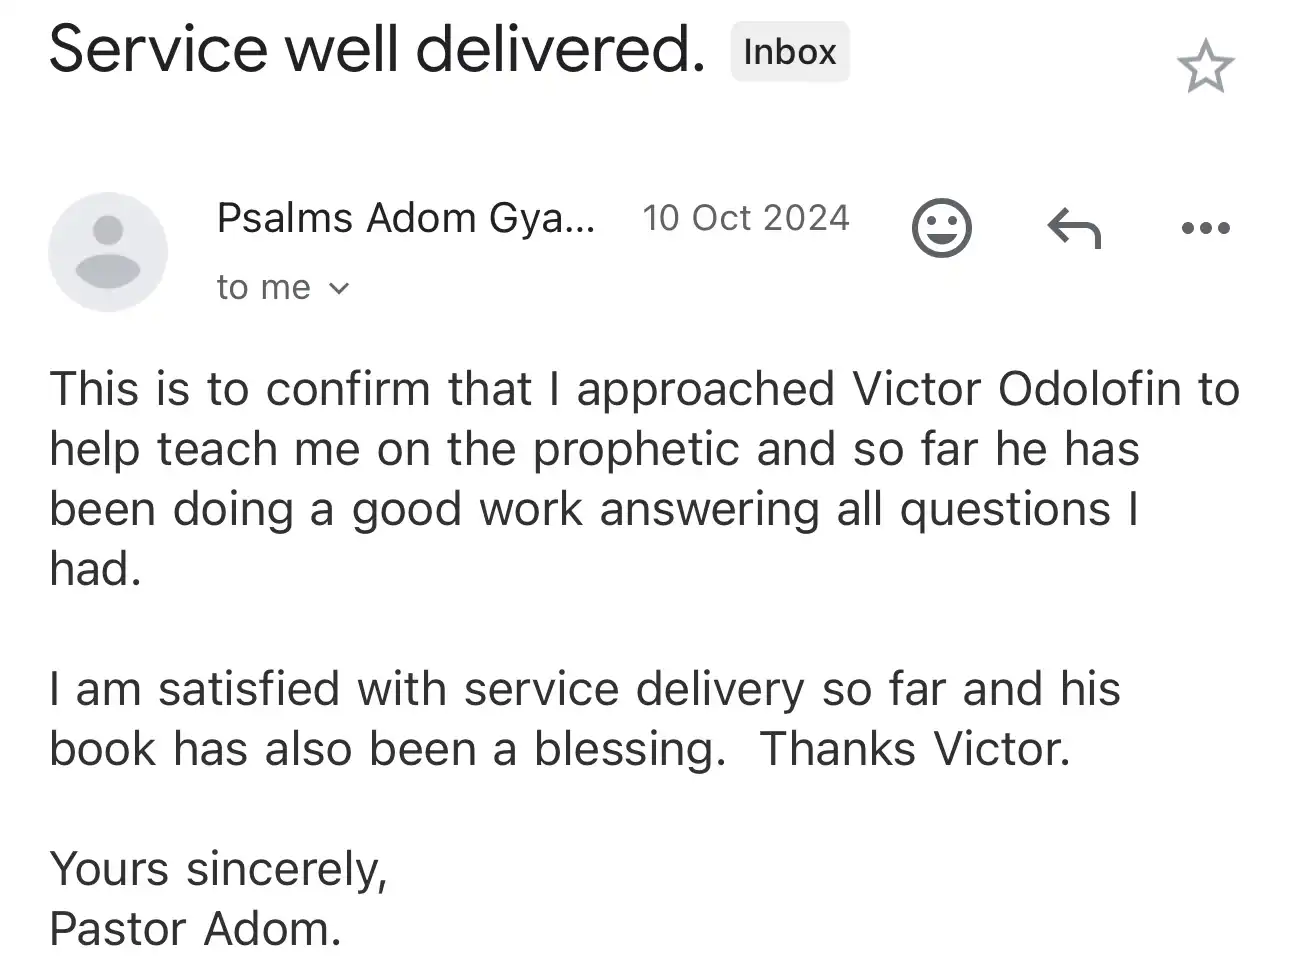The height and width of the screenshot is (978, 1290).
Task: Click the 'Pastor Adom.' signature
Action: [195, 929]
